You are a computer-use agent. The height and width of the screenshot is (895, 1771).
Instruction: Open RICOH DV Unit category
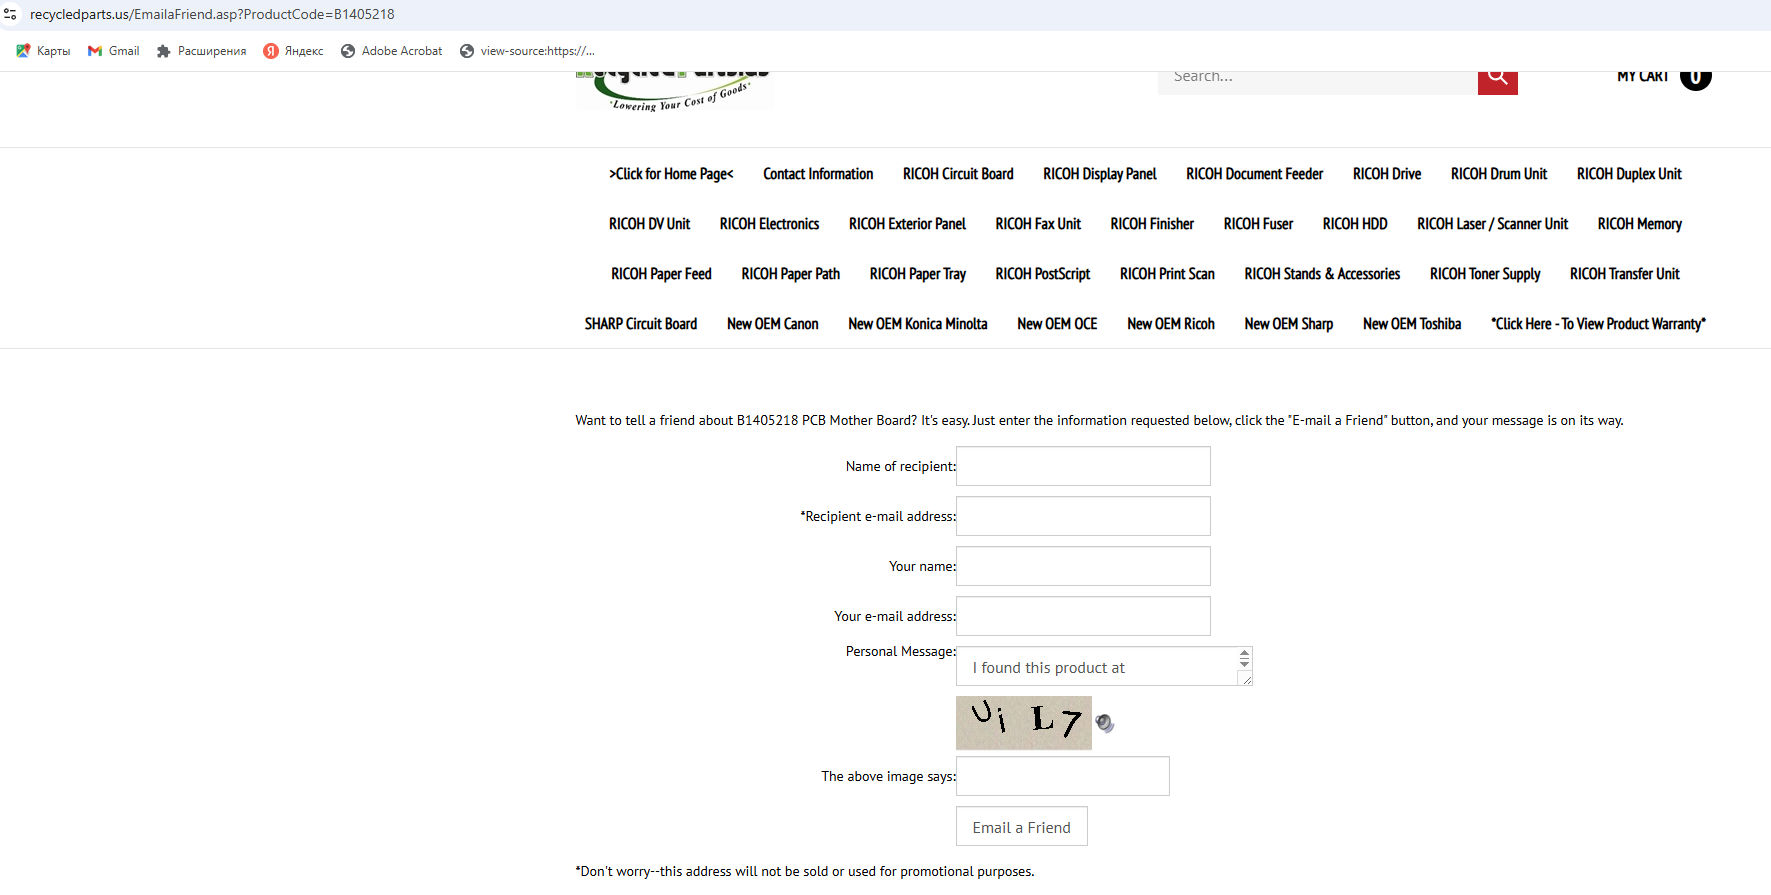tap(649, 224)
